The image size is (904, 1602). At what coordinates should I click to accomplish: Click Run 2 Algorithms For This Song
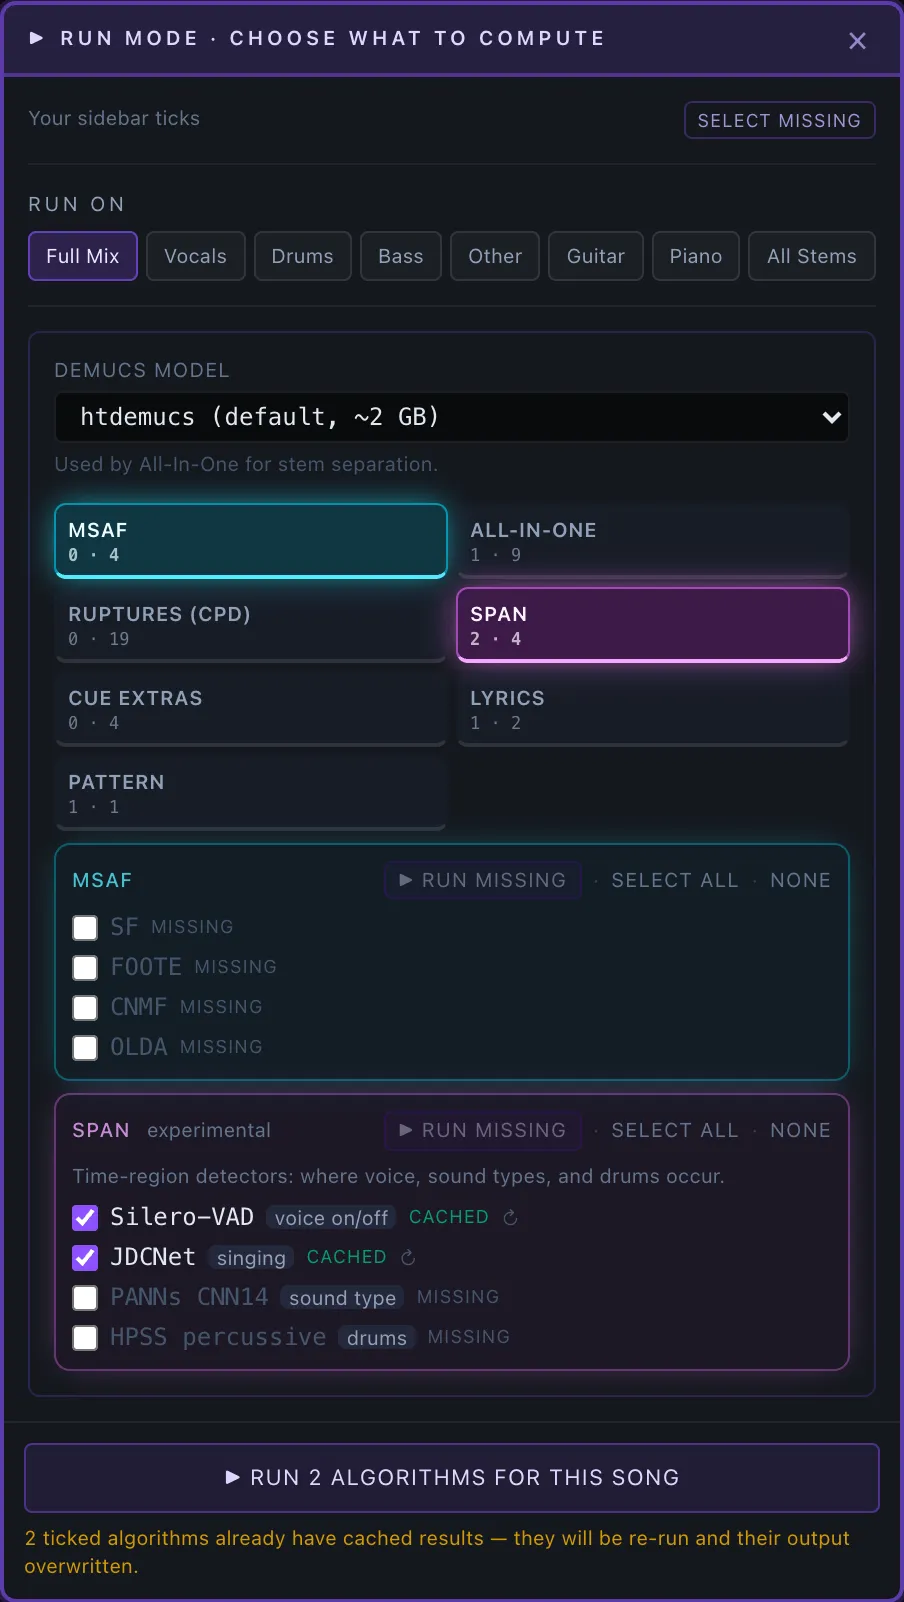452,1477
